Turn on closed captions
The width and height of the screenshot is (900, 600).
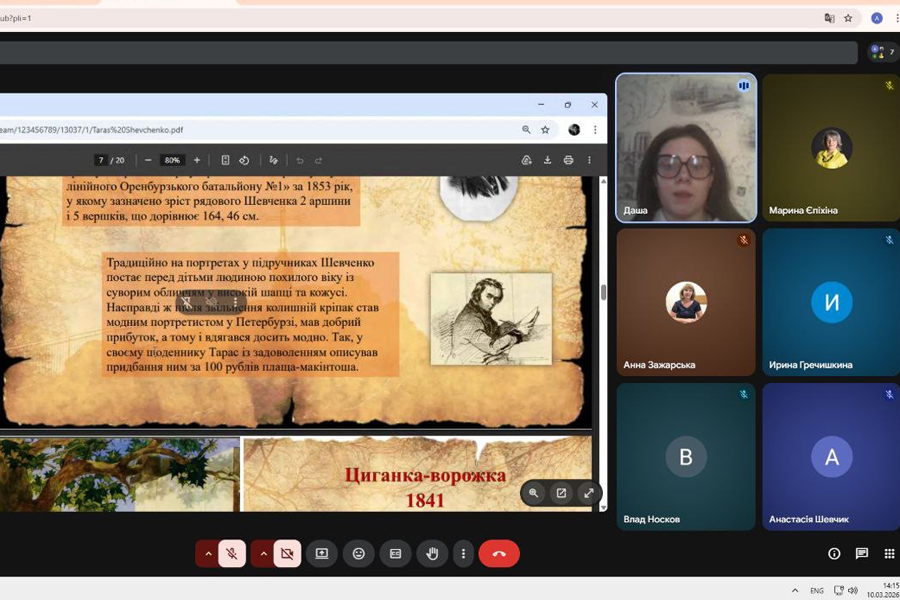[x=395, y=553]
